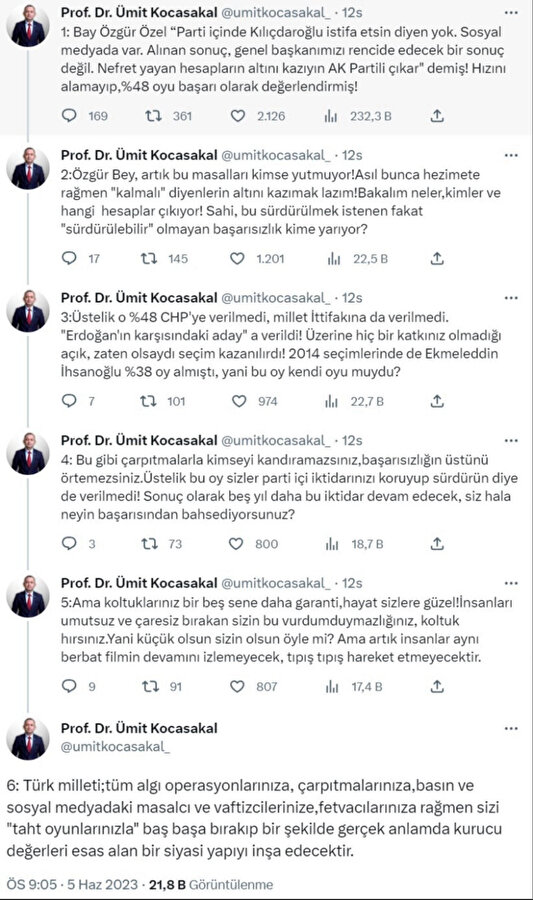Open @umitkocasakal_ handle under the sixth tweet
The image size is (533, 900).
(115, 746)
